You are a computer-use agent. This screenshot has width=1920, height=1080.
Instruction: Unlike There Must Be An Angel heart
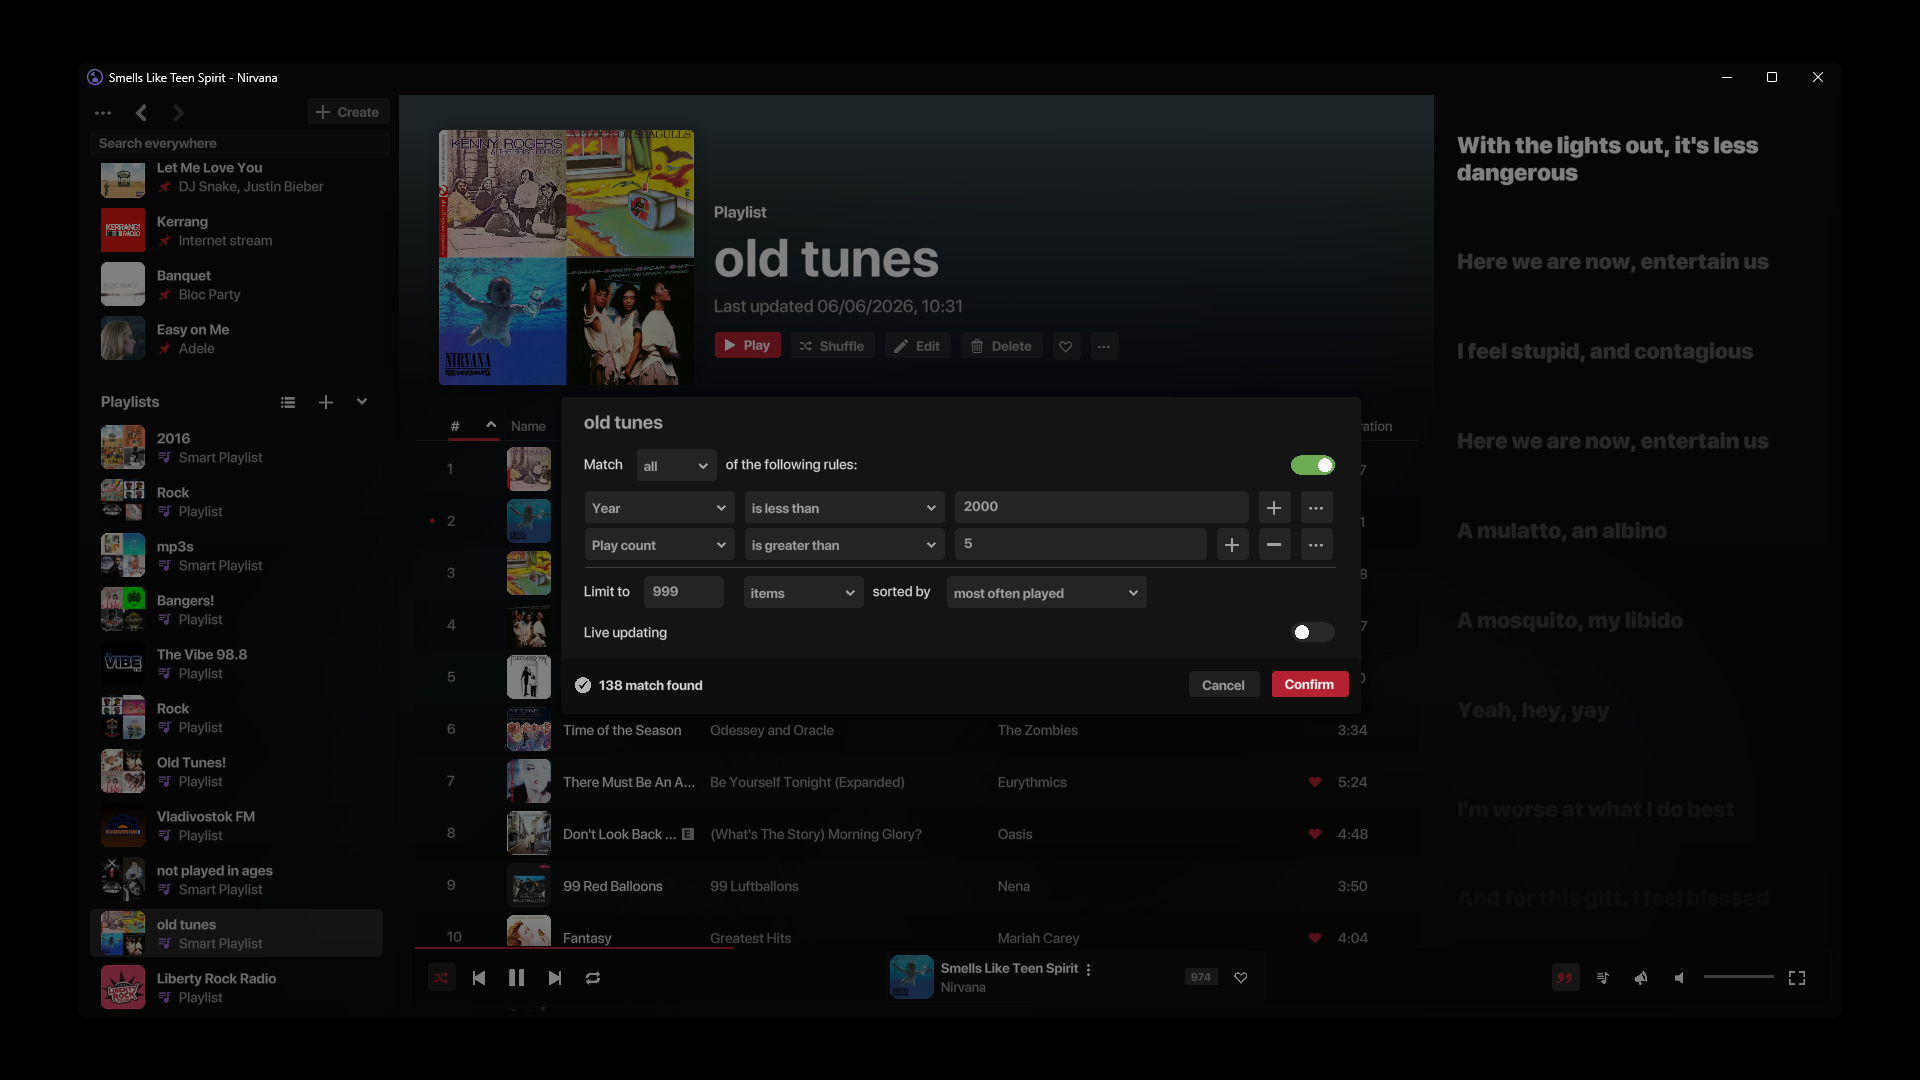(x=1315, y=782)
